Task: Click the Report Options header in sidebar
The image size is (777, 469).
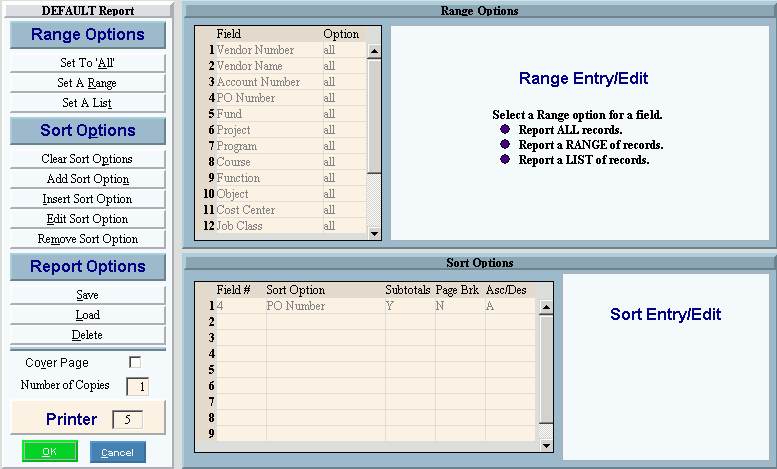Action: click(88, 267)
